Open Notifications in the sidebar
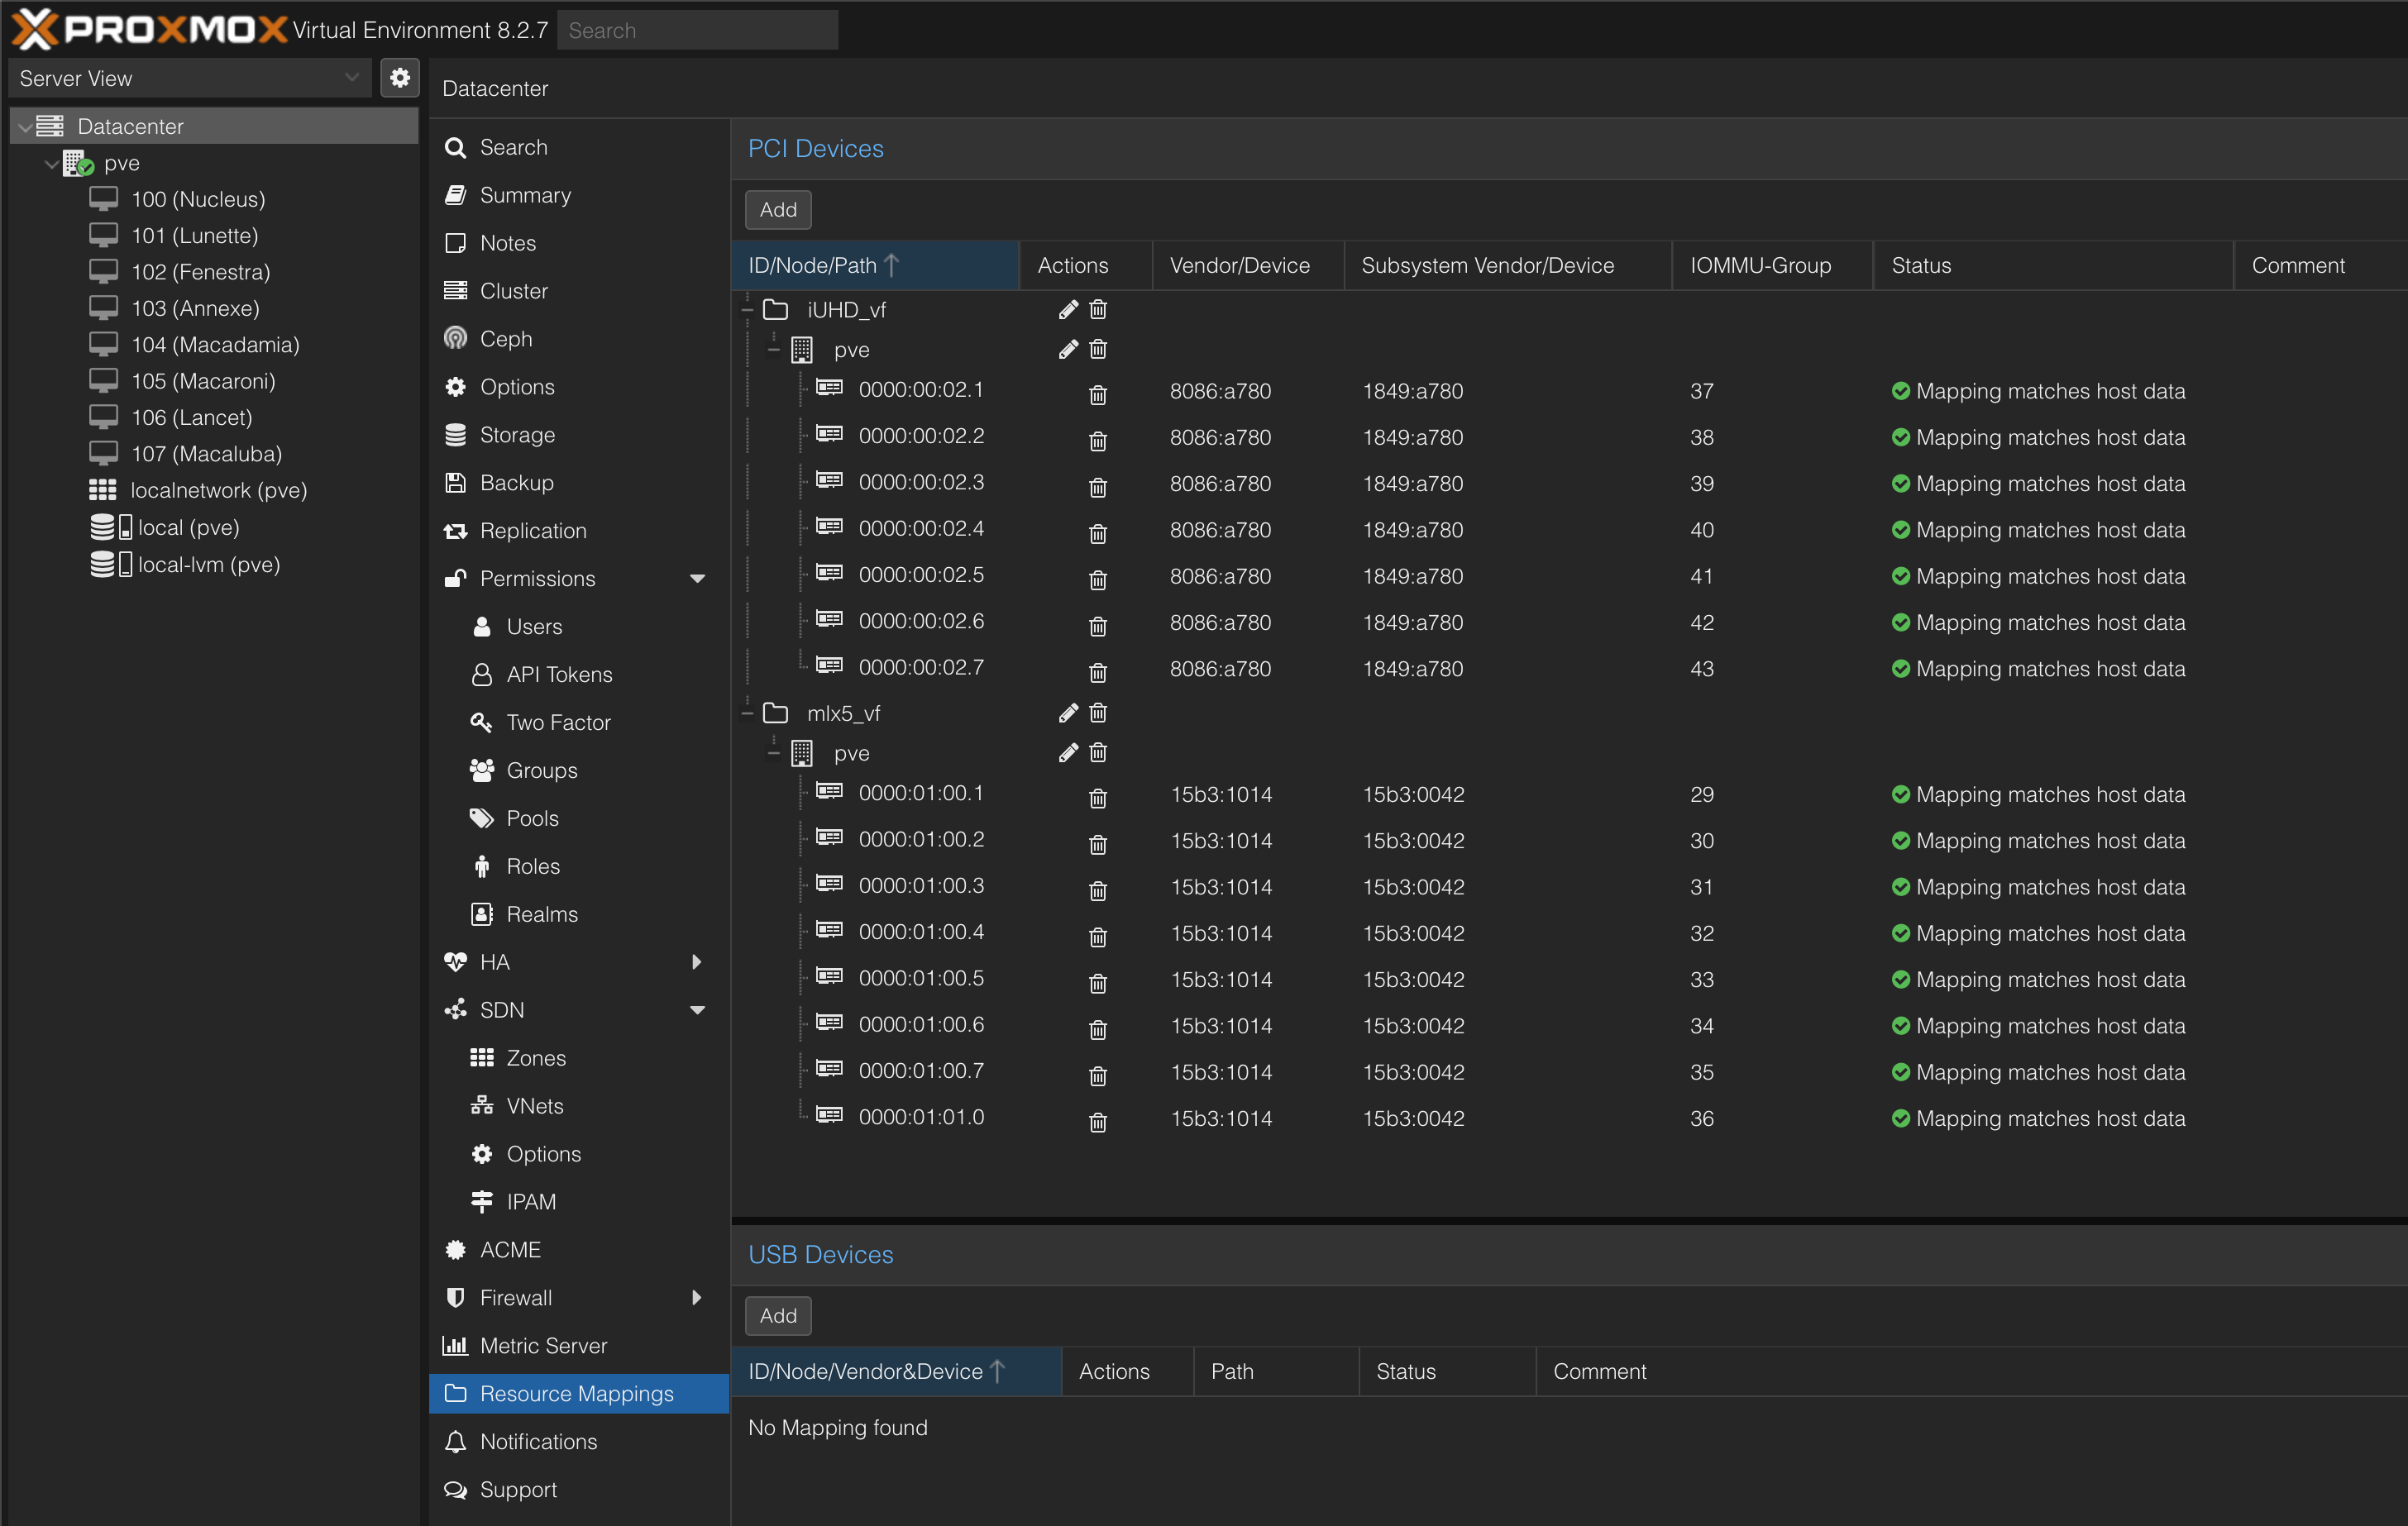Screen dimensions: 2408x1526 (x=537, y=1441)
